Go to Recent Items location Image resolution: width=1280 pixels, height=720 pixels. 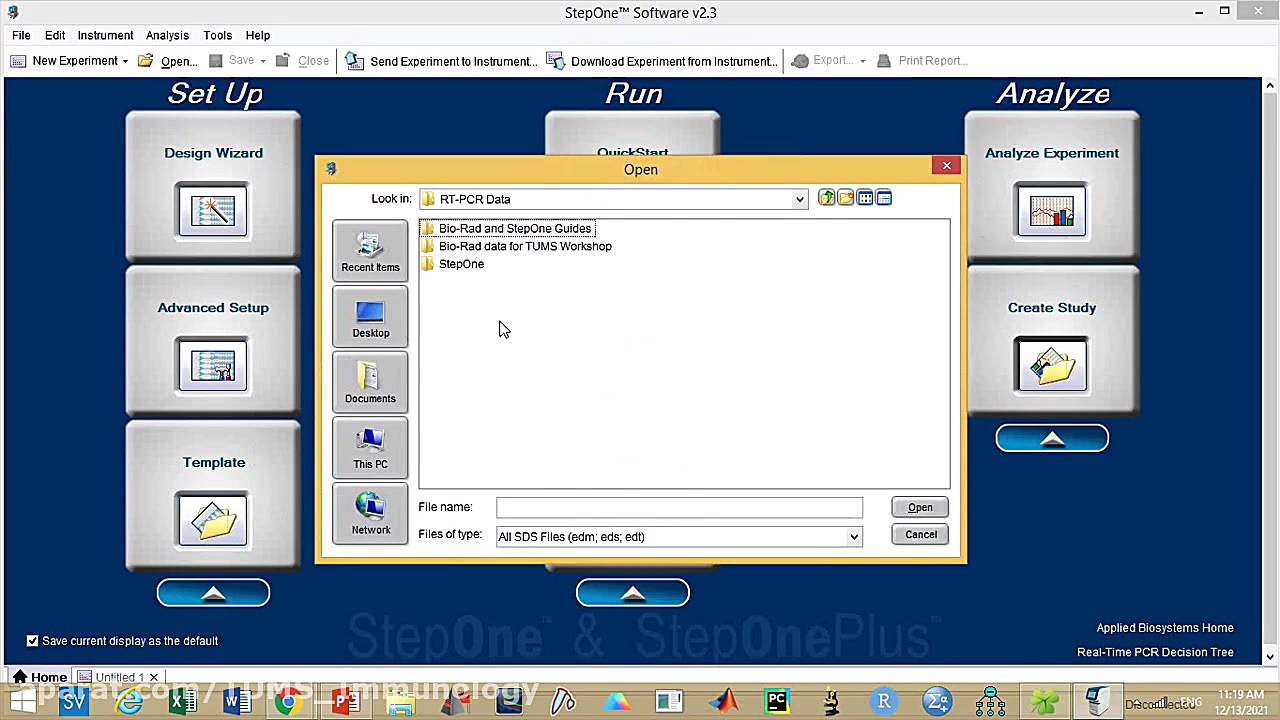coord(370,250)
